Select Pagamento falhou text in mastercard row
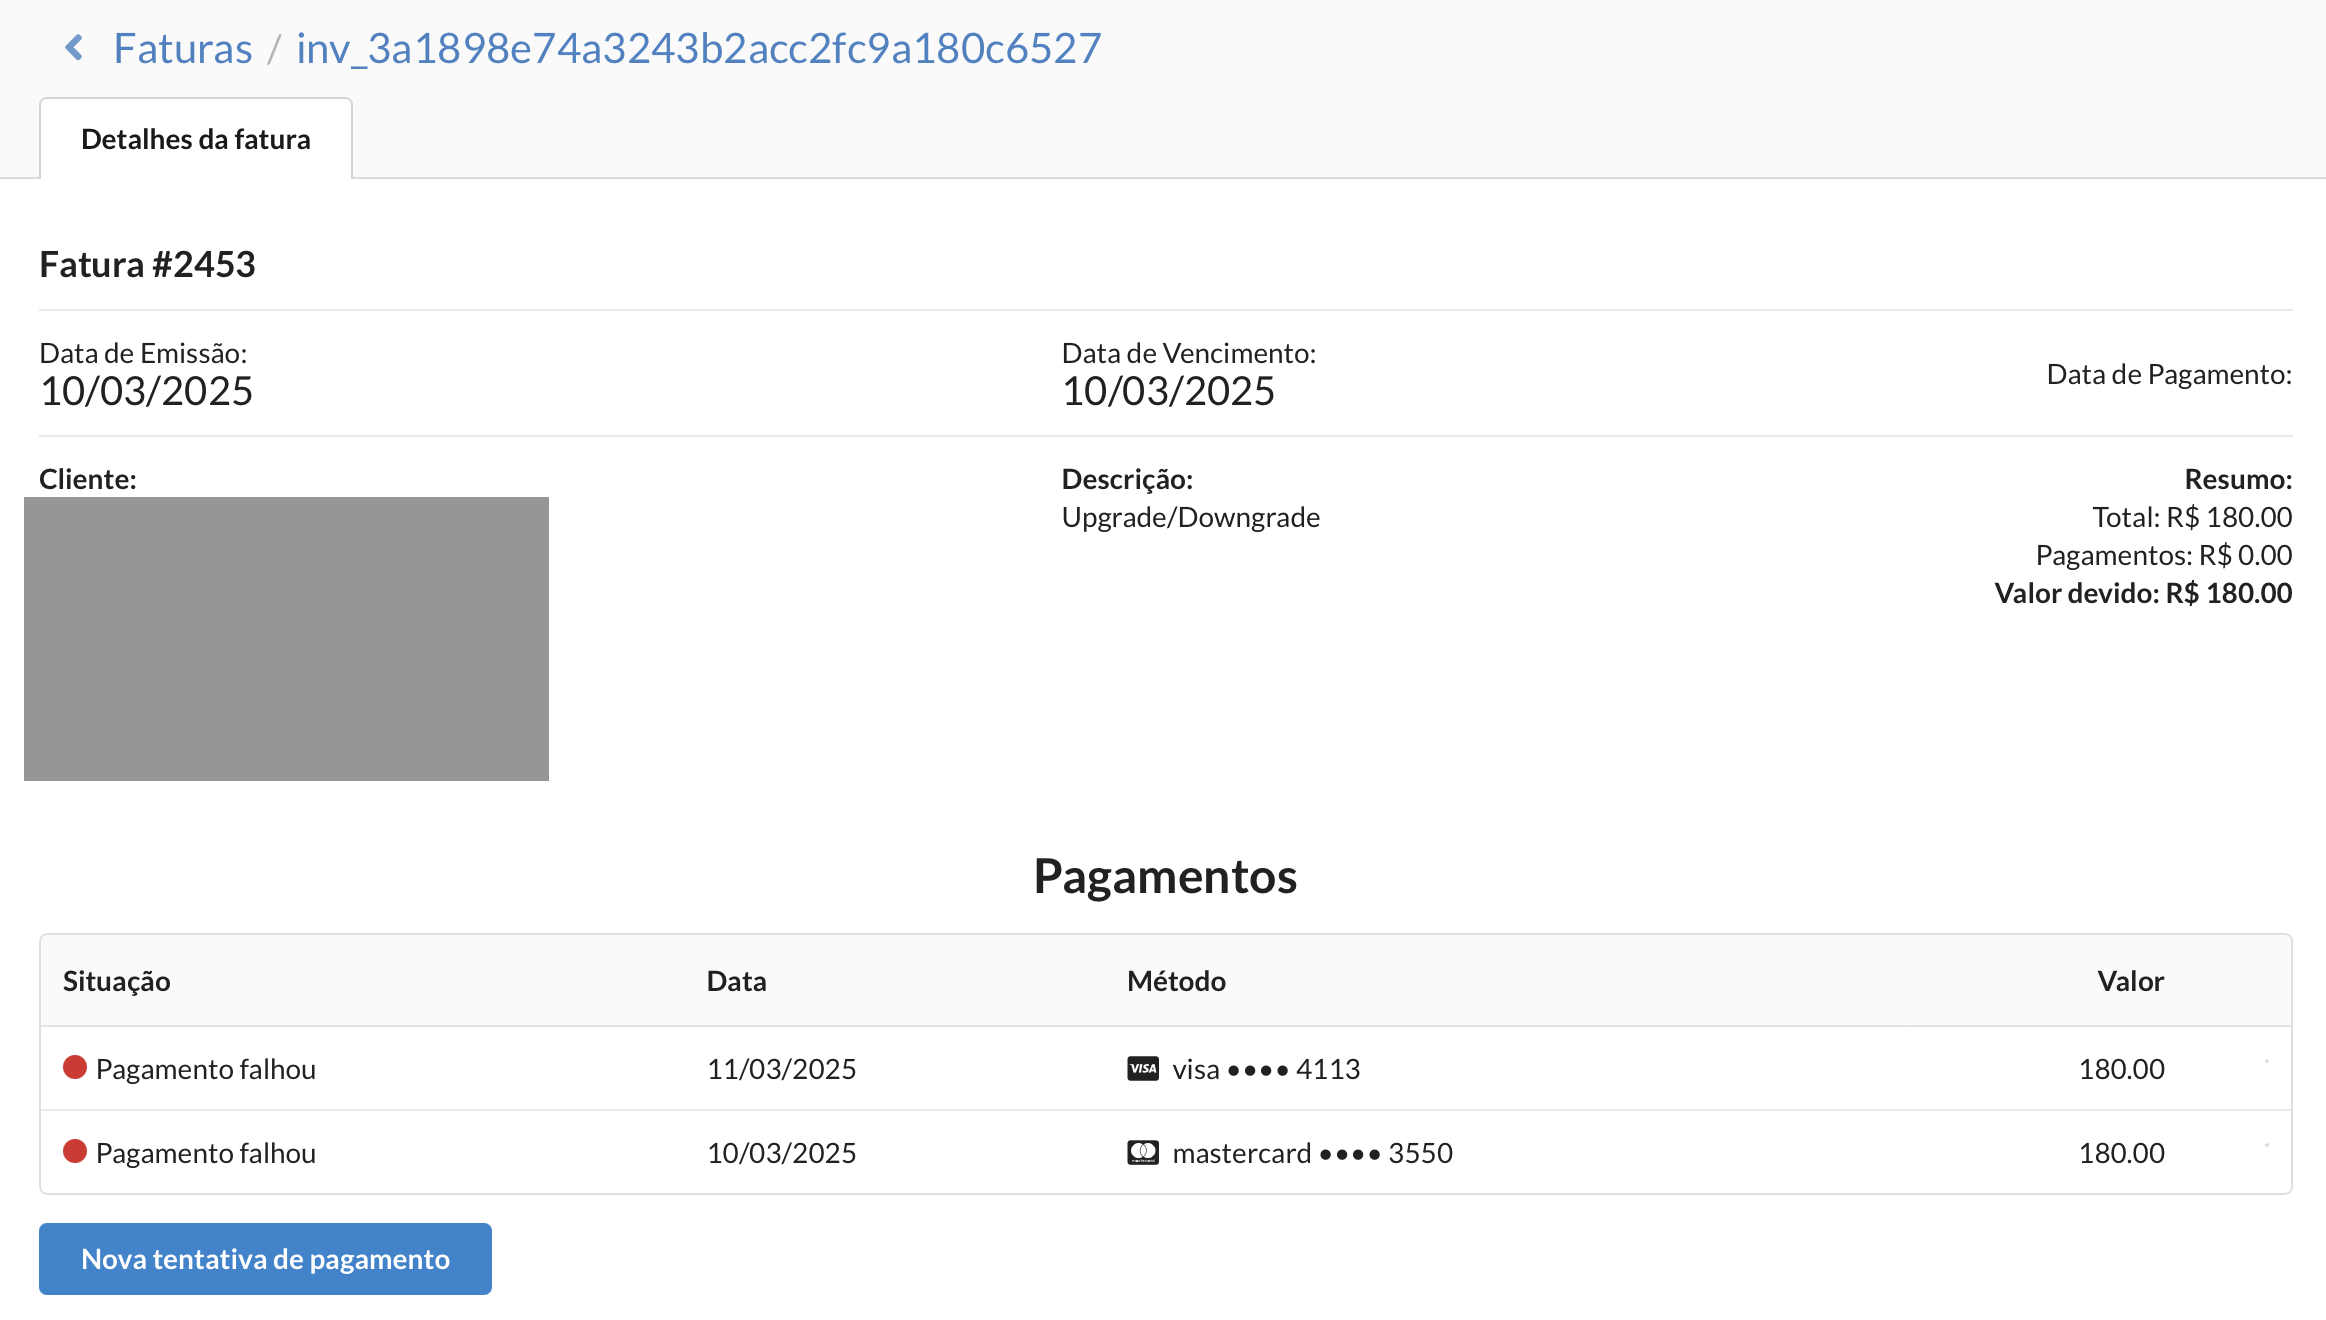 [x=206, y=1153]
